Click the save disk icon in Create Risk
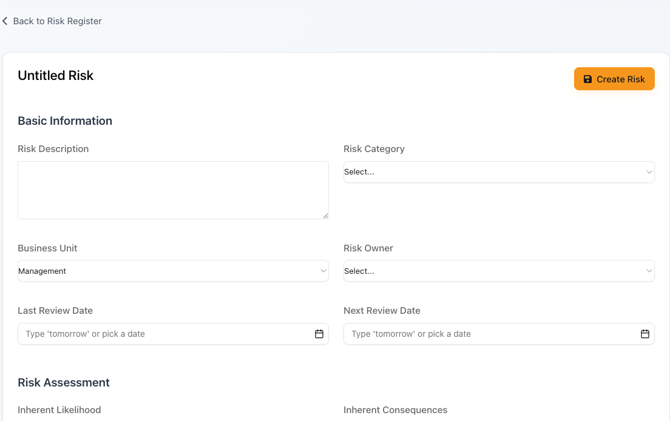The height and width of the screenshot is (421, 670). [588, 79]
